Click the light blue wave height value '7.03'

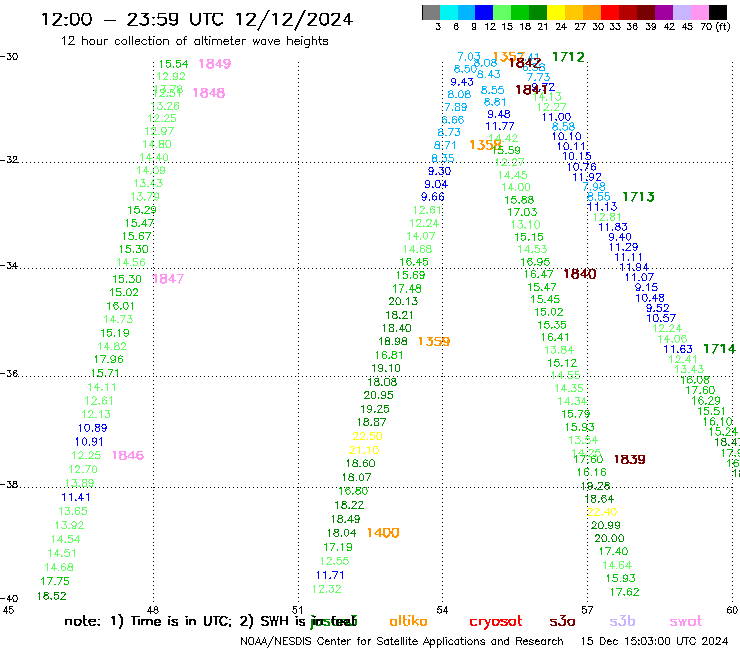click(x=469, y=57)
